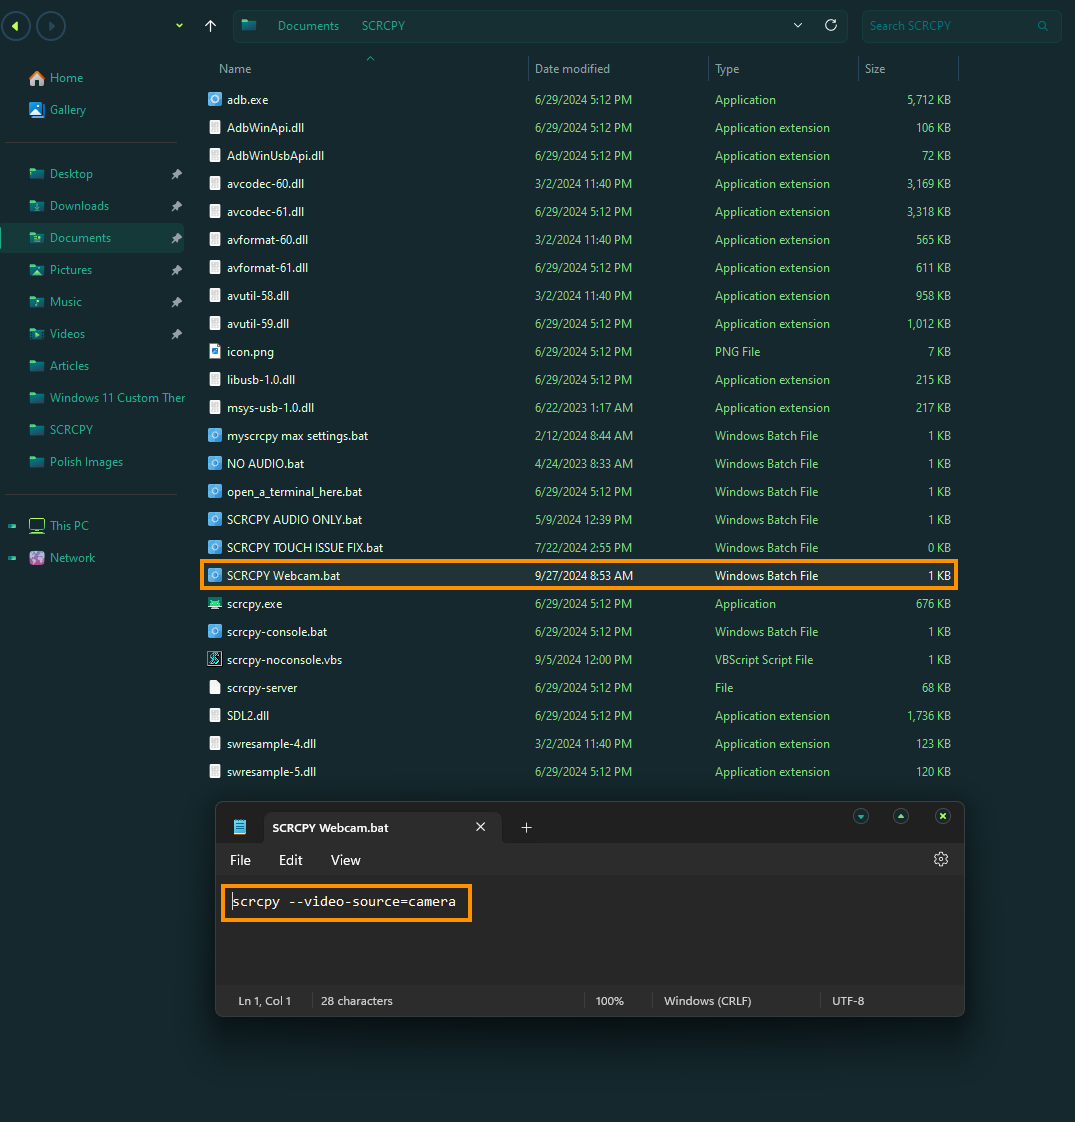Select the scrcpy.exe Android icon
1075x1122 pixels.
(x=215, y=603)
